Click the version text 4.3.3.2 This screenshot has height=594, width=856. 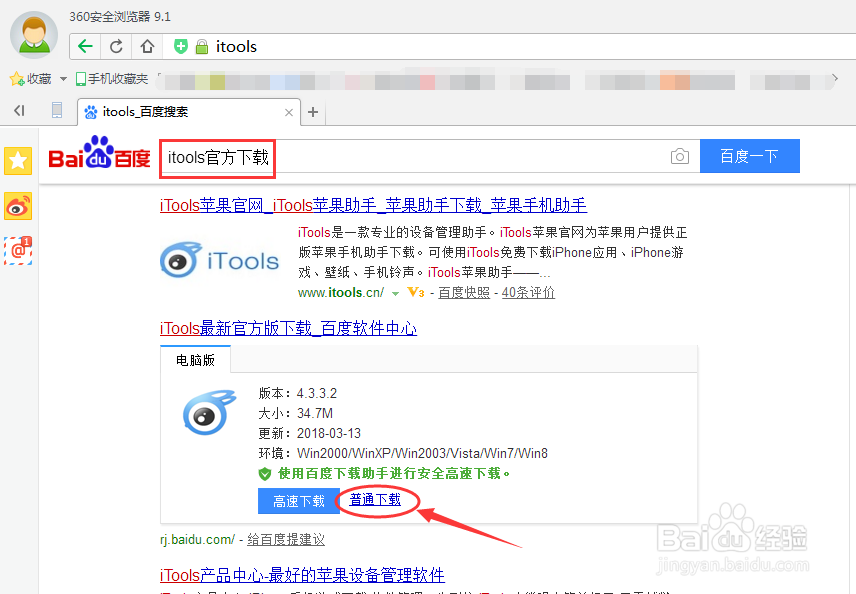point(317,393)
